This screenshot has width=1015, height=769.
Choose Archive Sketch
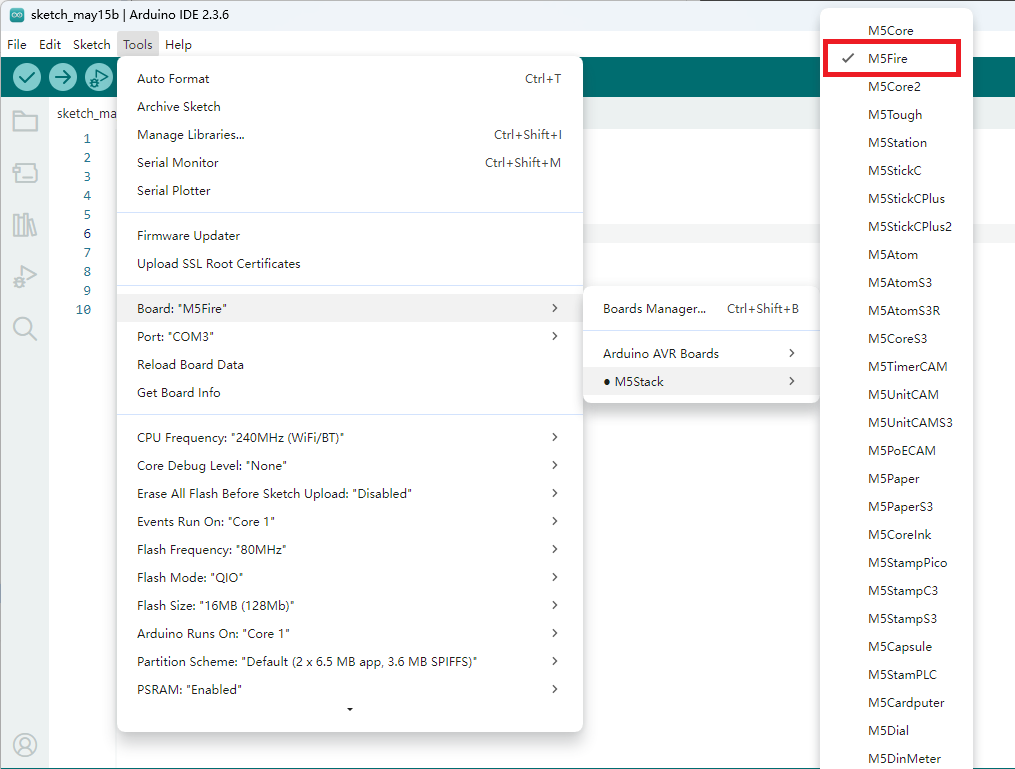350,107
